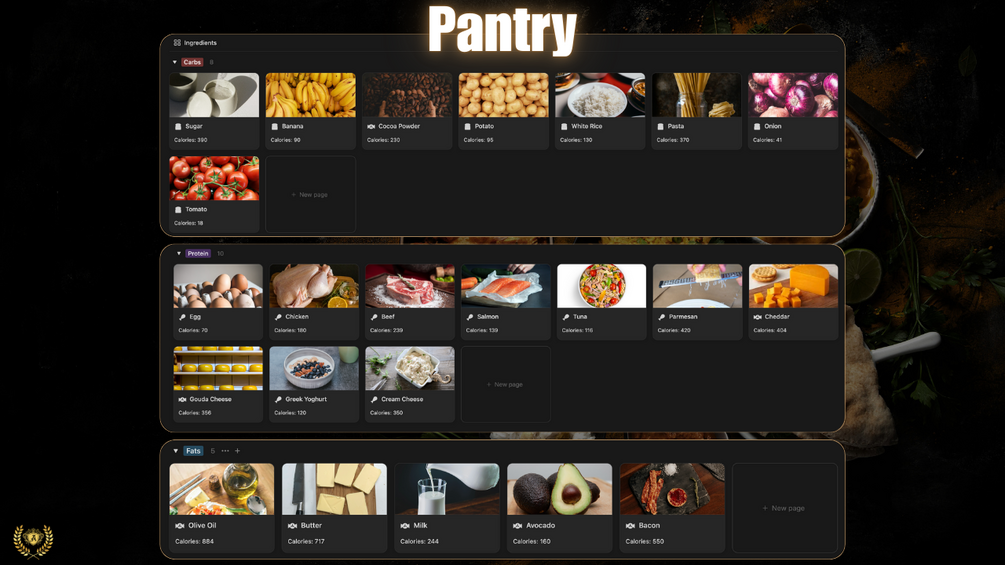Click the laurel crest logo
The width and height of the screenshot is (1005, 565).
click(x=33, y=541)
